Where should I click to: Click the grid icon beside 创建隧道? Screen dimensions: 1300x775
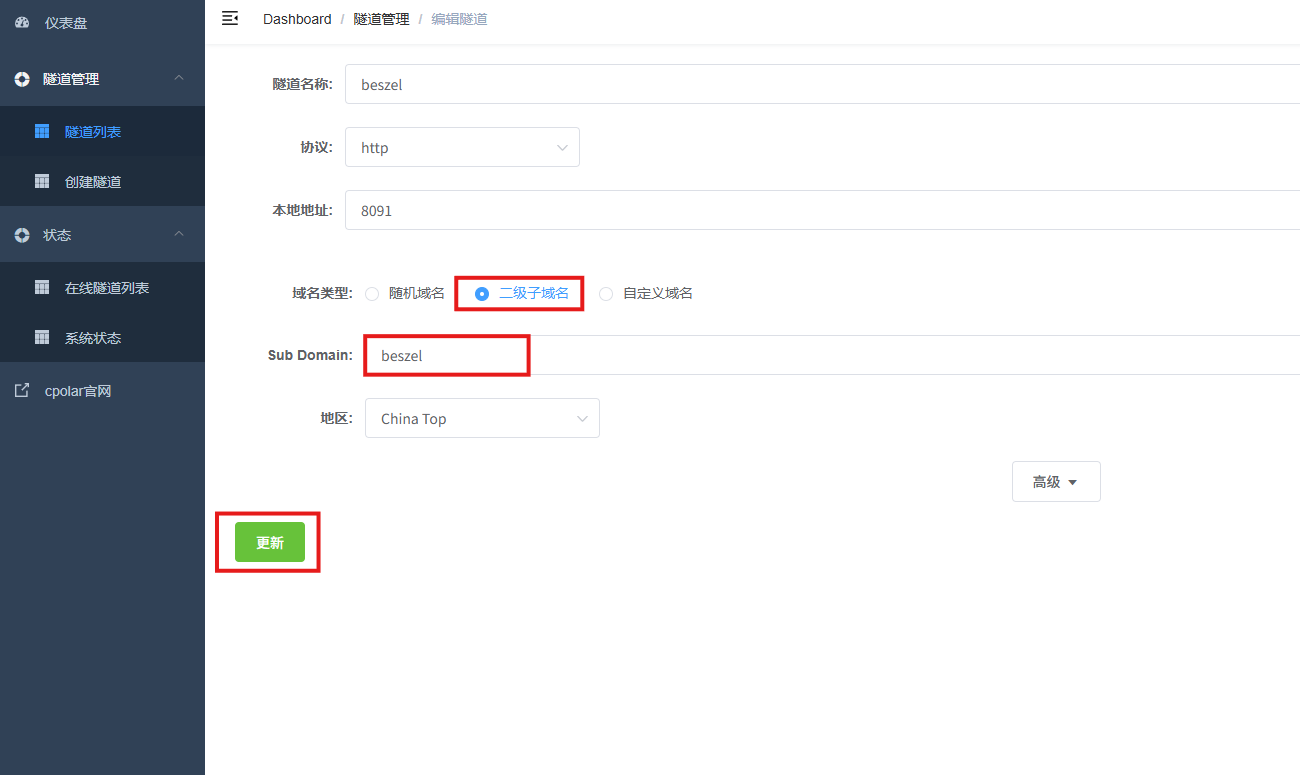[42, 181]
